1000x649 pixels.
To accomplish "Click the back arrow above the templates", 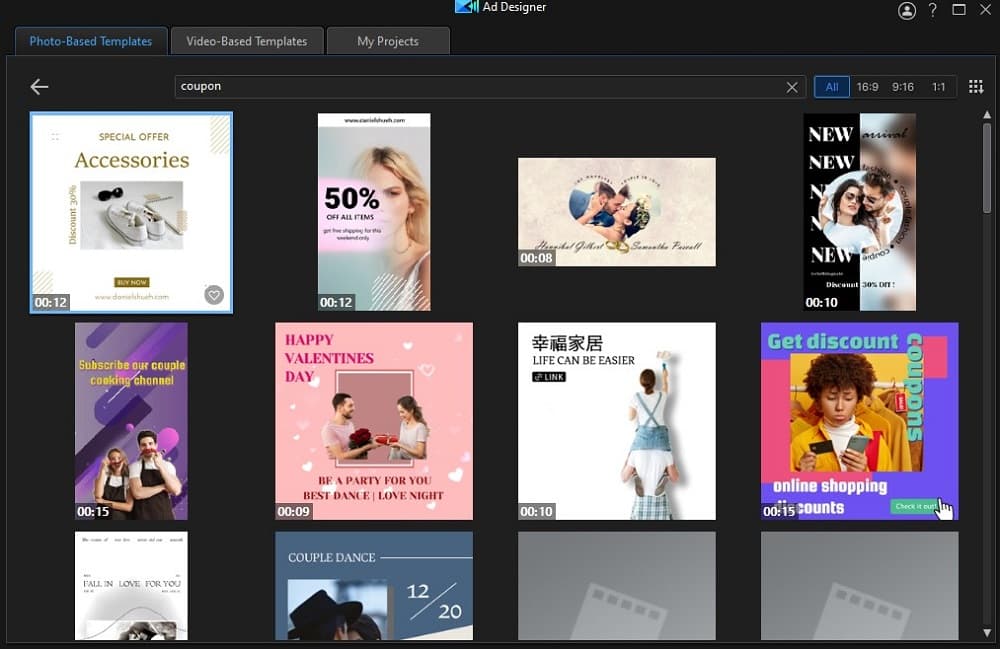I will coord(38,86).
